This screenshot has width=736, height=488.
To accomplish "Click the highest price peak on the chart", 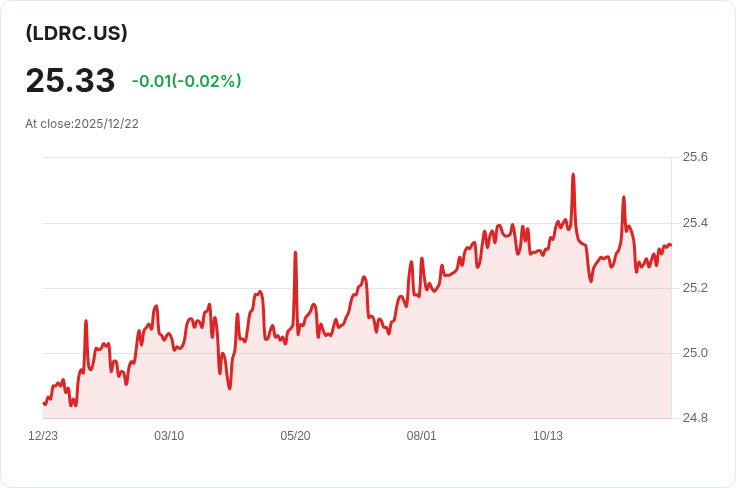I will click(573, 175).
